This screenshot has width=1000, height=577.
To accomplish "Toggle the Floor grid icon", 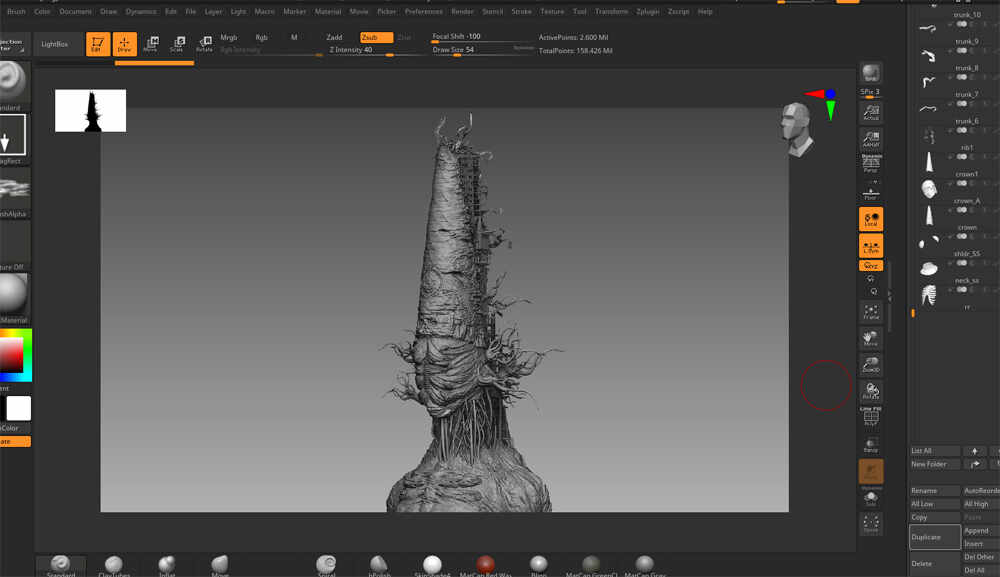I will coord(871,193).
